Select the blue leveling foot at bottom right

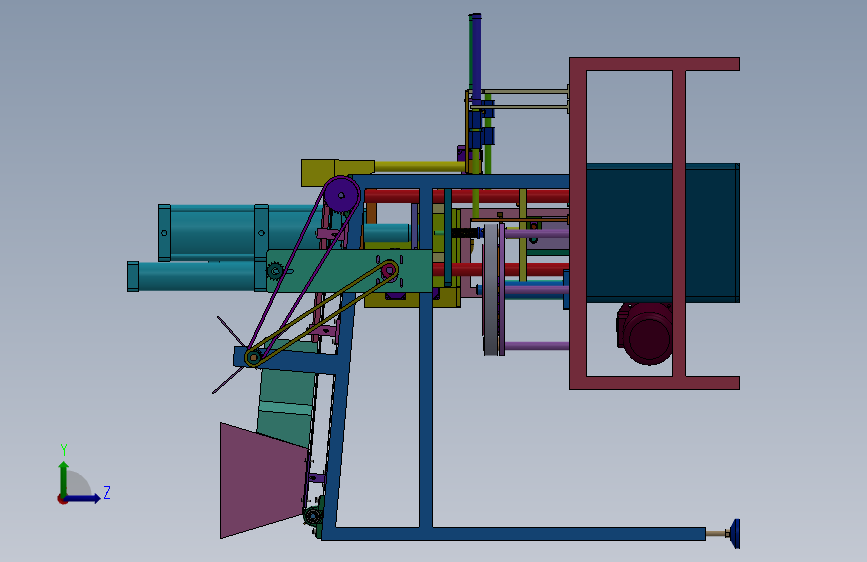coord(734,534)
